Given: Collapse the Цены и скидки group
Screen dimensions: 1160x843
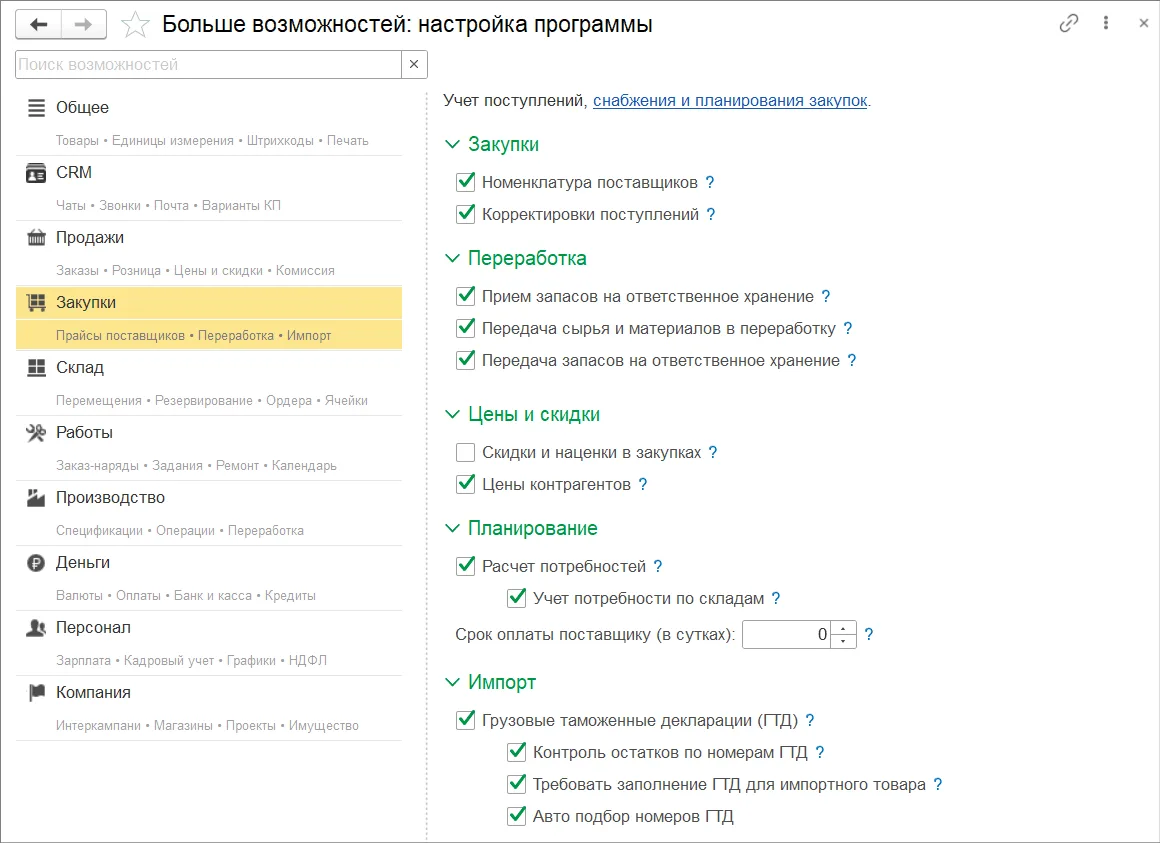Looking at the screenshot, I should pyautogui.click(x=452, y=415).
